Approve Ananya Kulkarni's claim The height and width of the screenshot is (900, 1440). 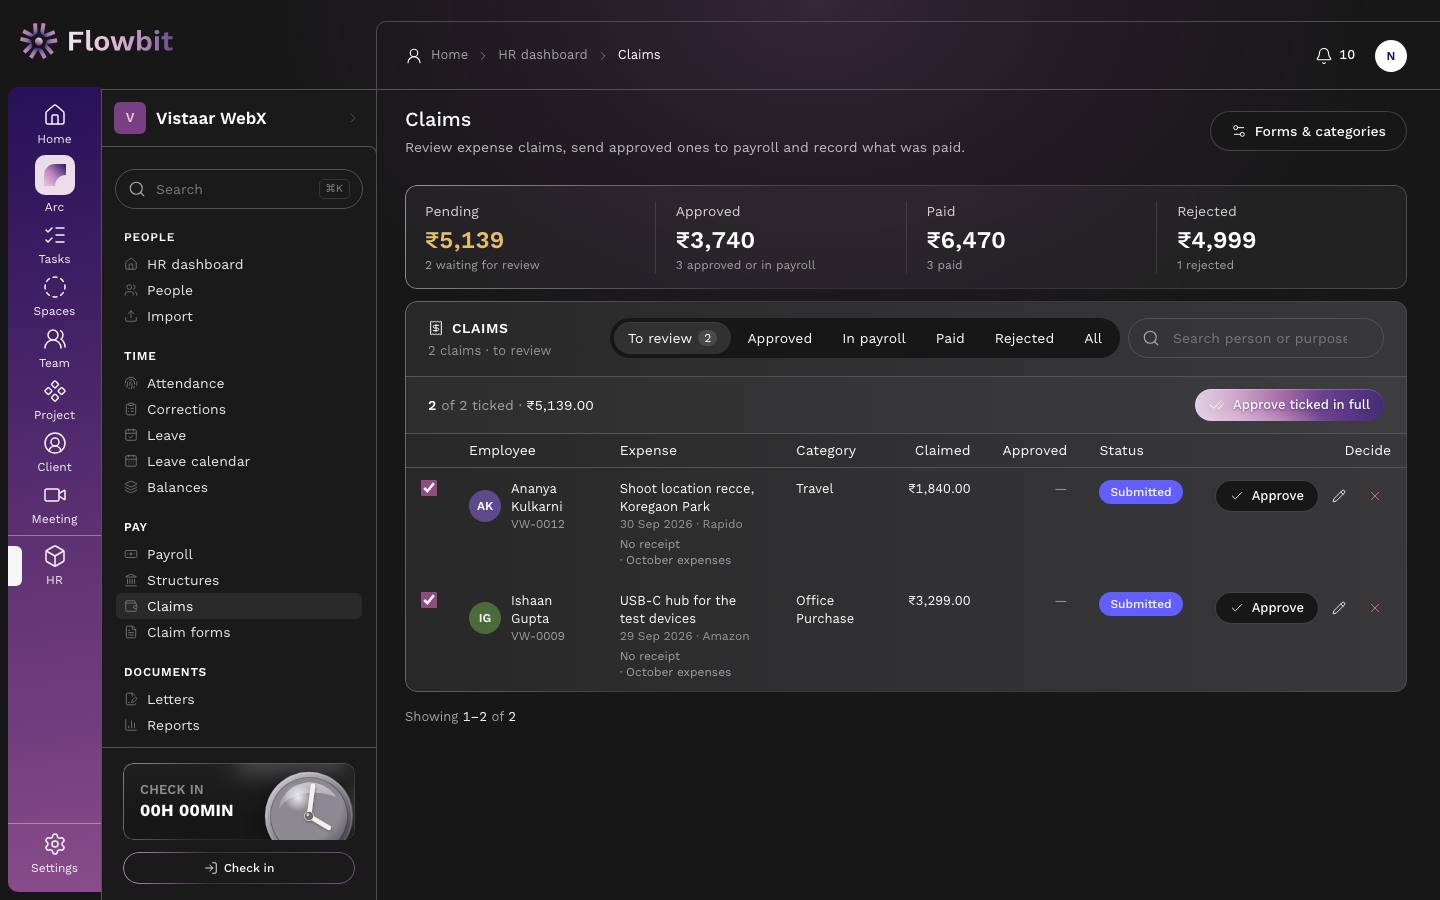point(1267,496)
